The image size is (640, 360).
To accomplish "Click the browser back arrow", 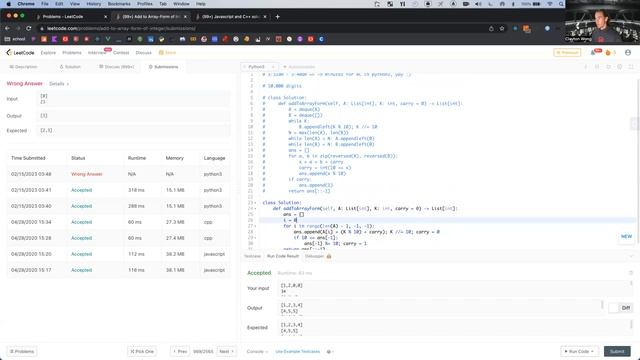I will (x=7, y=29).
